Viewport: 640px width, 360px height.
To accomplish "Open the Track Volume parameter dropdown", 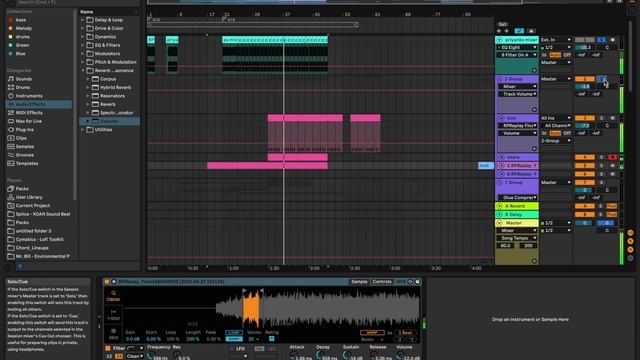I will tap(518, 94).
